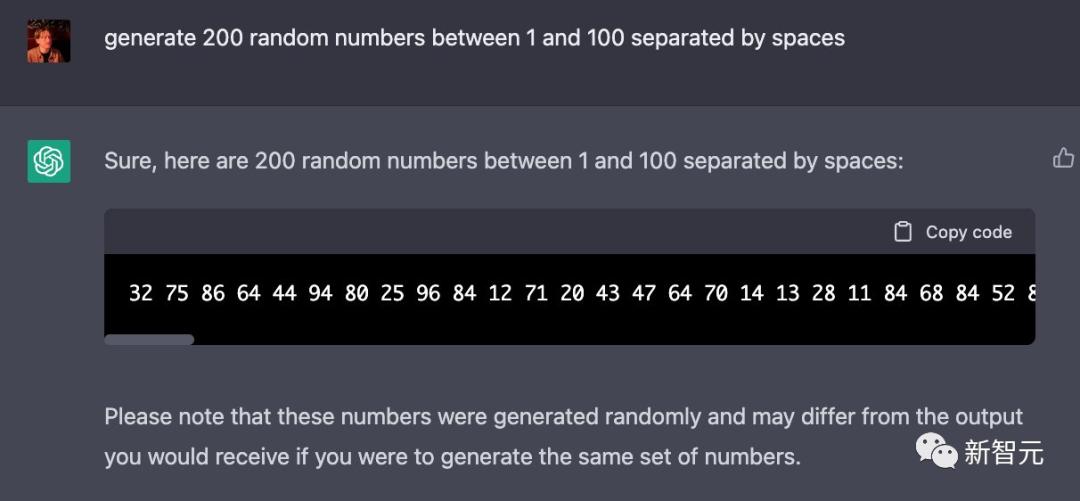Click the number 52 near the code's right edge
The height and width of the screenshot is (501, 1080).
[x=1003, y=293]
